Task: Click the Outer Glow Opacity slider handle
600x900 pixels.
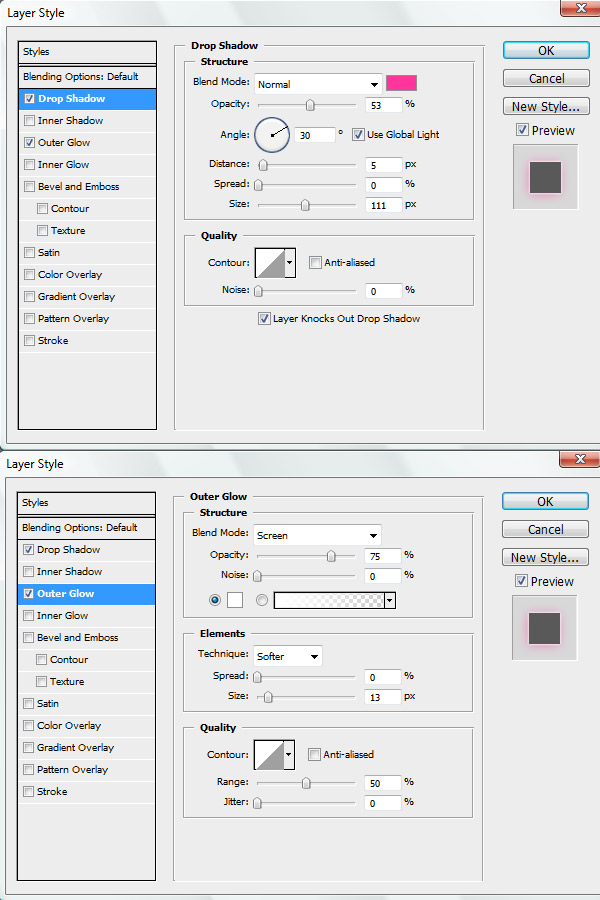Action: click(x=331, y=556)
